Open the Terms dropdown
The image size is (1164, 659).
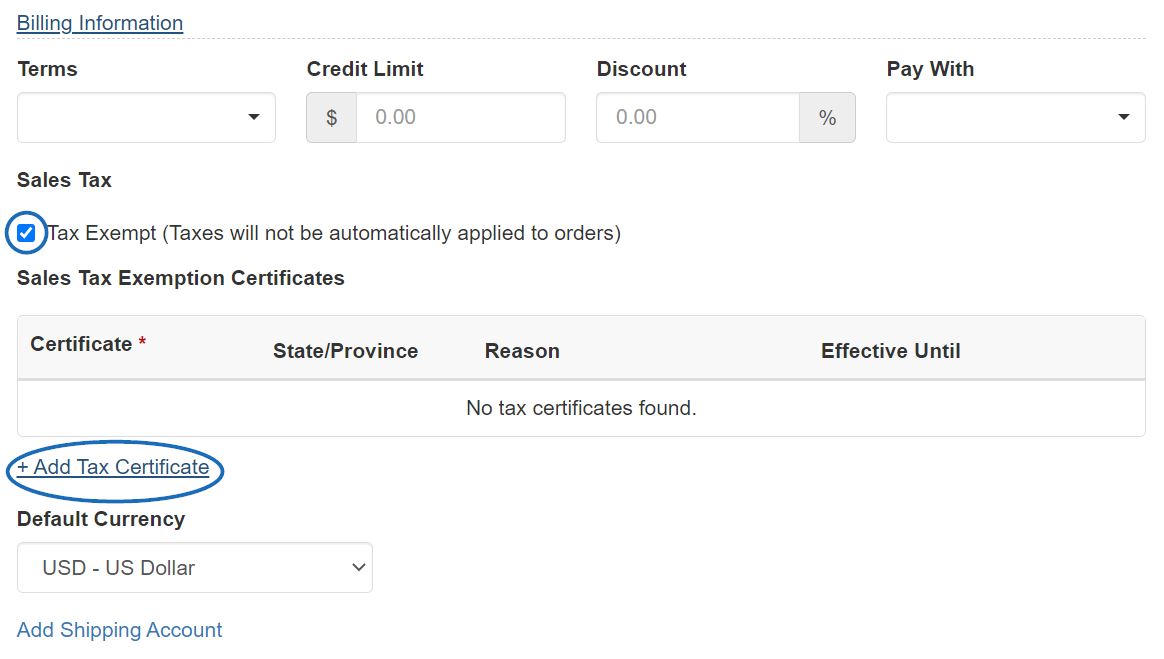145,117
